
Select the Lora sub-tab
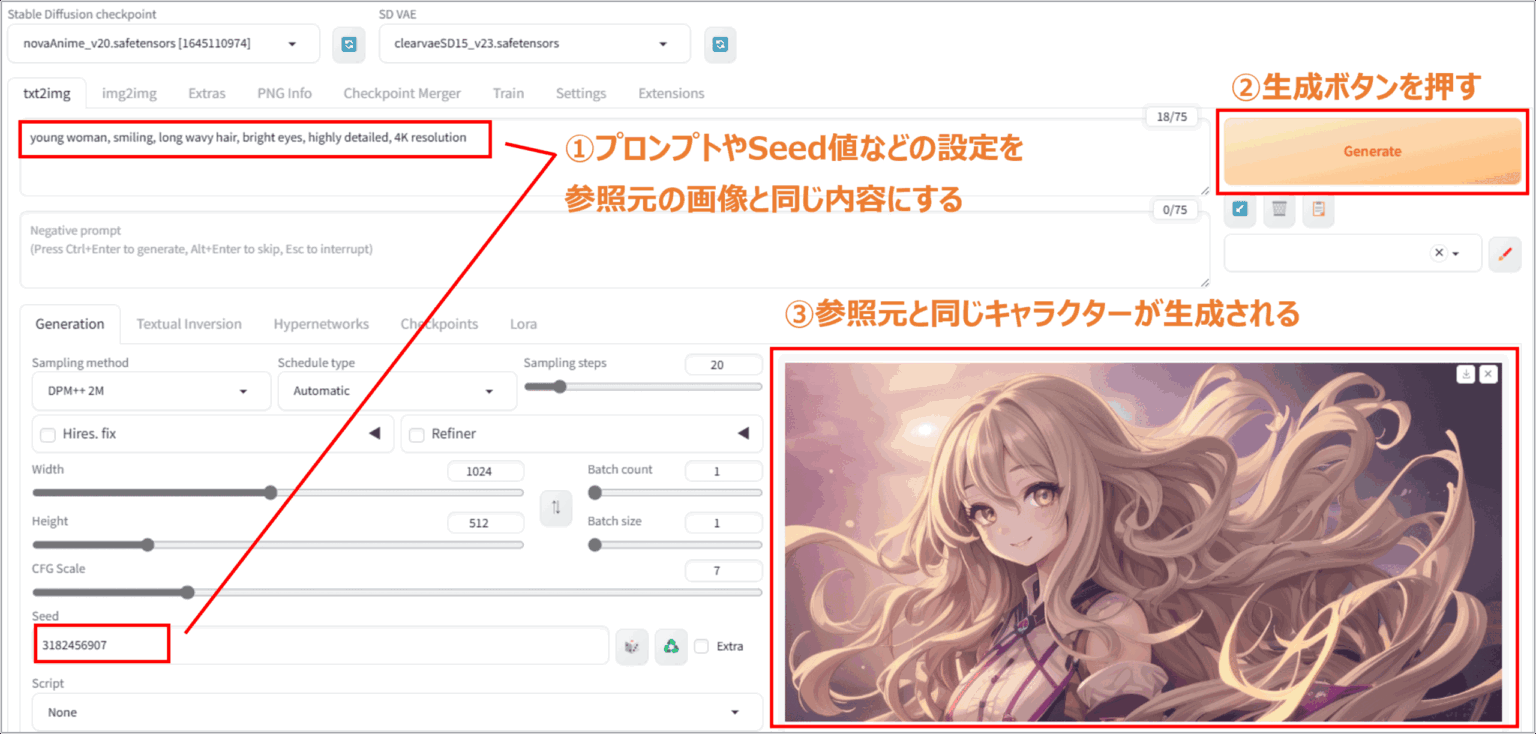[523, 324]
